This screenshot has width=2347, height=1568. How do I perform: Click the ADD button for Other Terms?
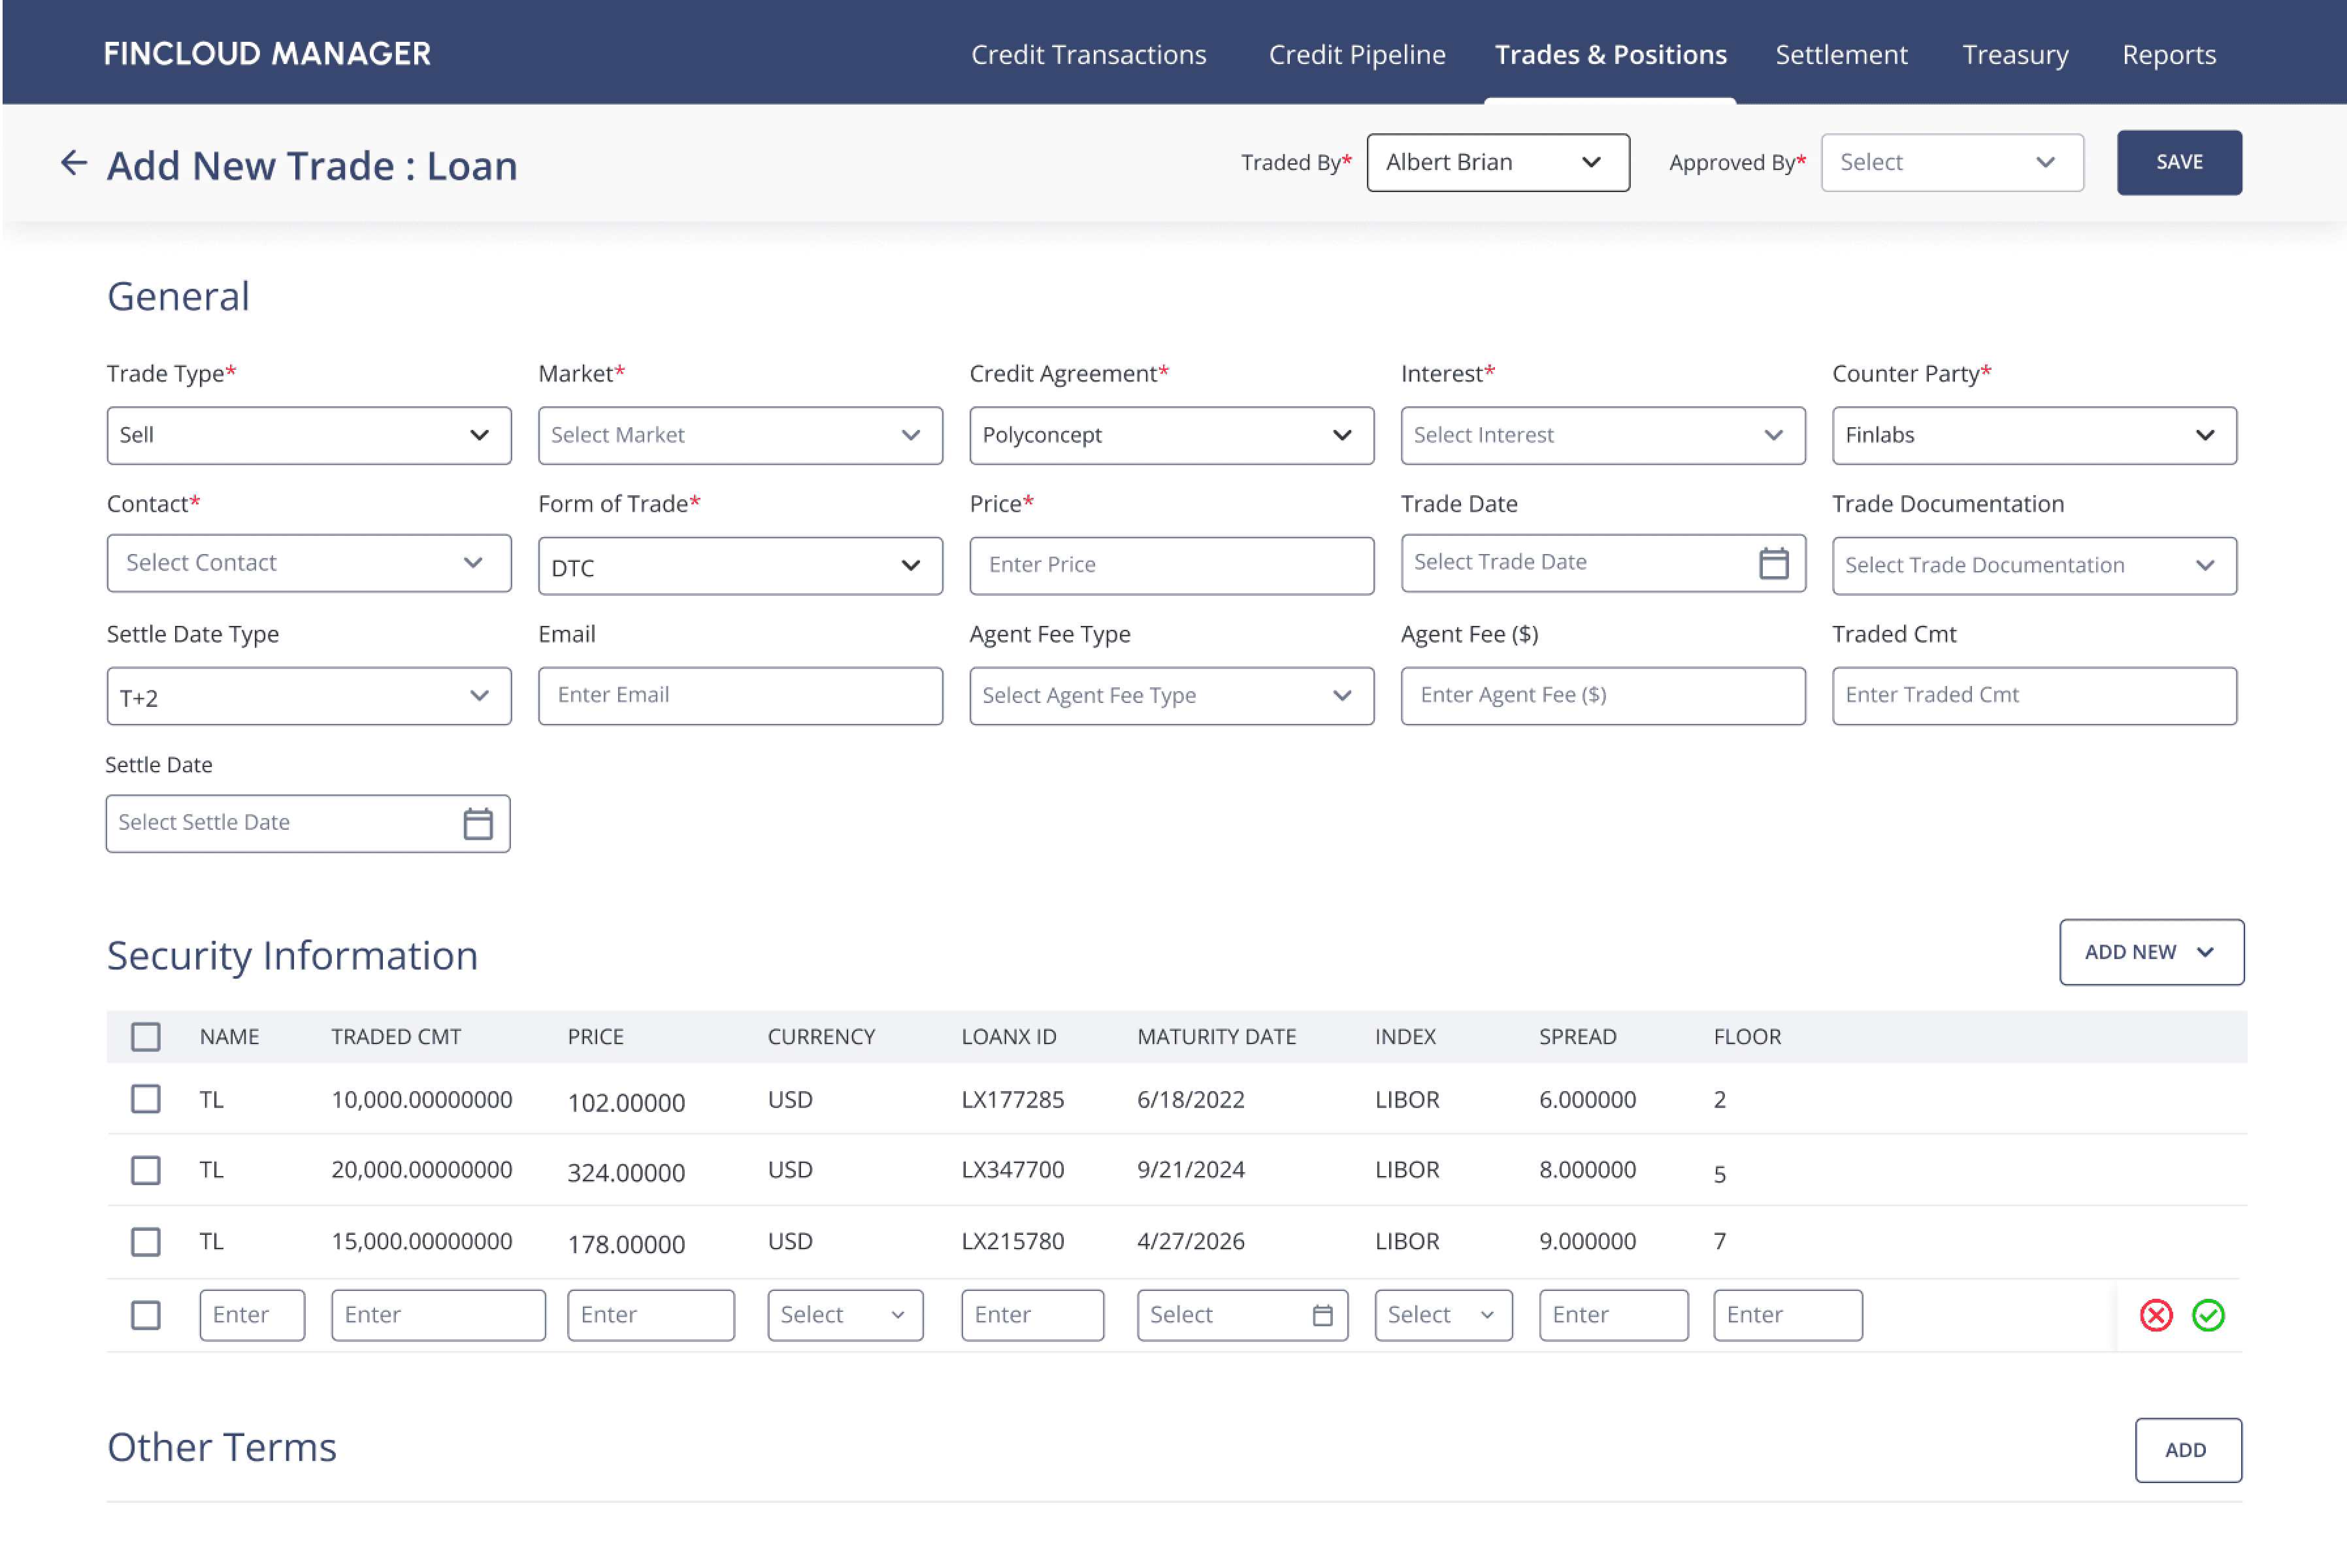[x=2188, y=1450]
